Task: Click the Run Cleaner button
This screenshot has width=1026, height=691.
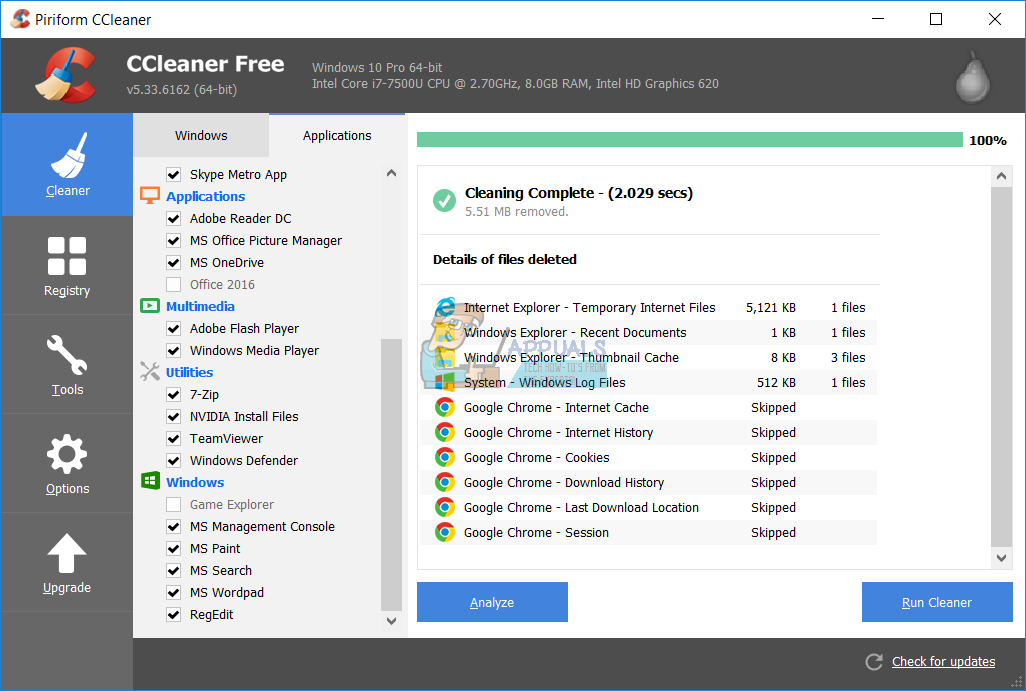Action: tap(936, 602)
